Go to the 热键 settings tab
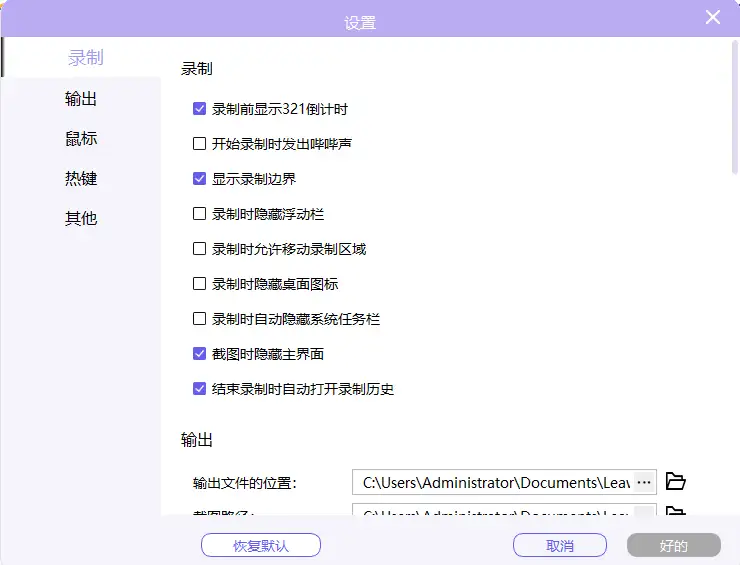 pyautogui.click(x=81, y=179)
